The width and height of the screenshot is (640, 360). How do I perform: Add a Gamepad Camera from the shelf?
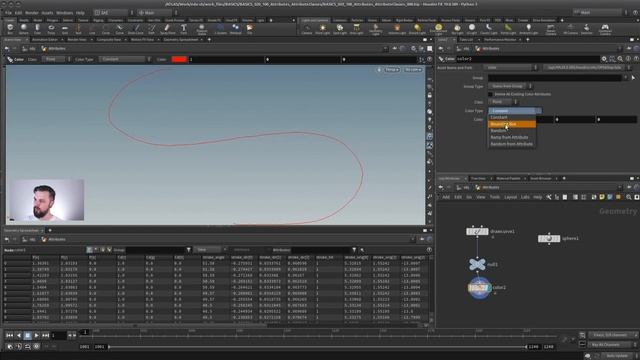coord(605,29)
